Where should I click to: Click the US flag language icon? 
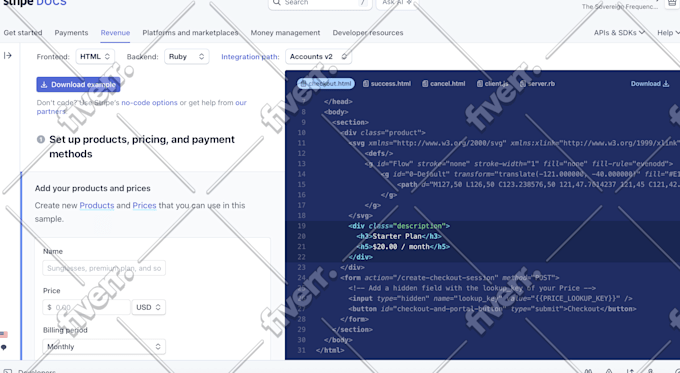4,334
